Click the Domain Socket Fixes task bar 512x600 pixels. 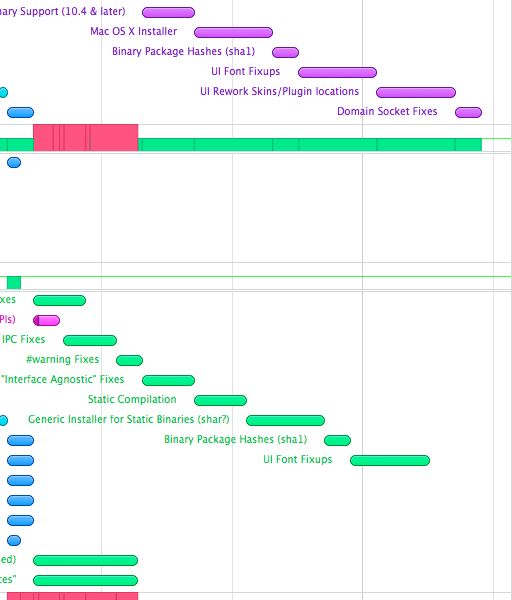tap(468, 112)
